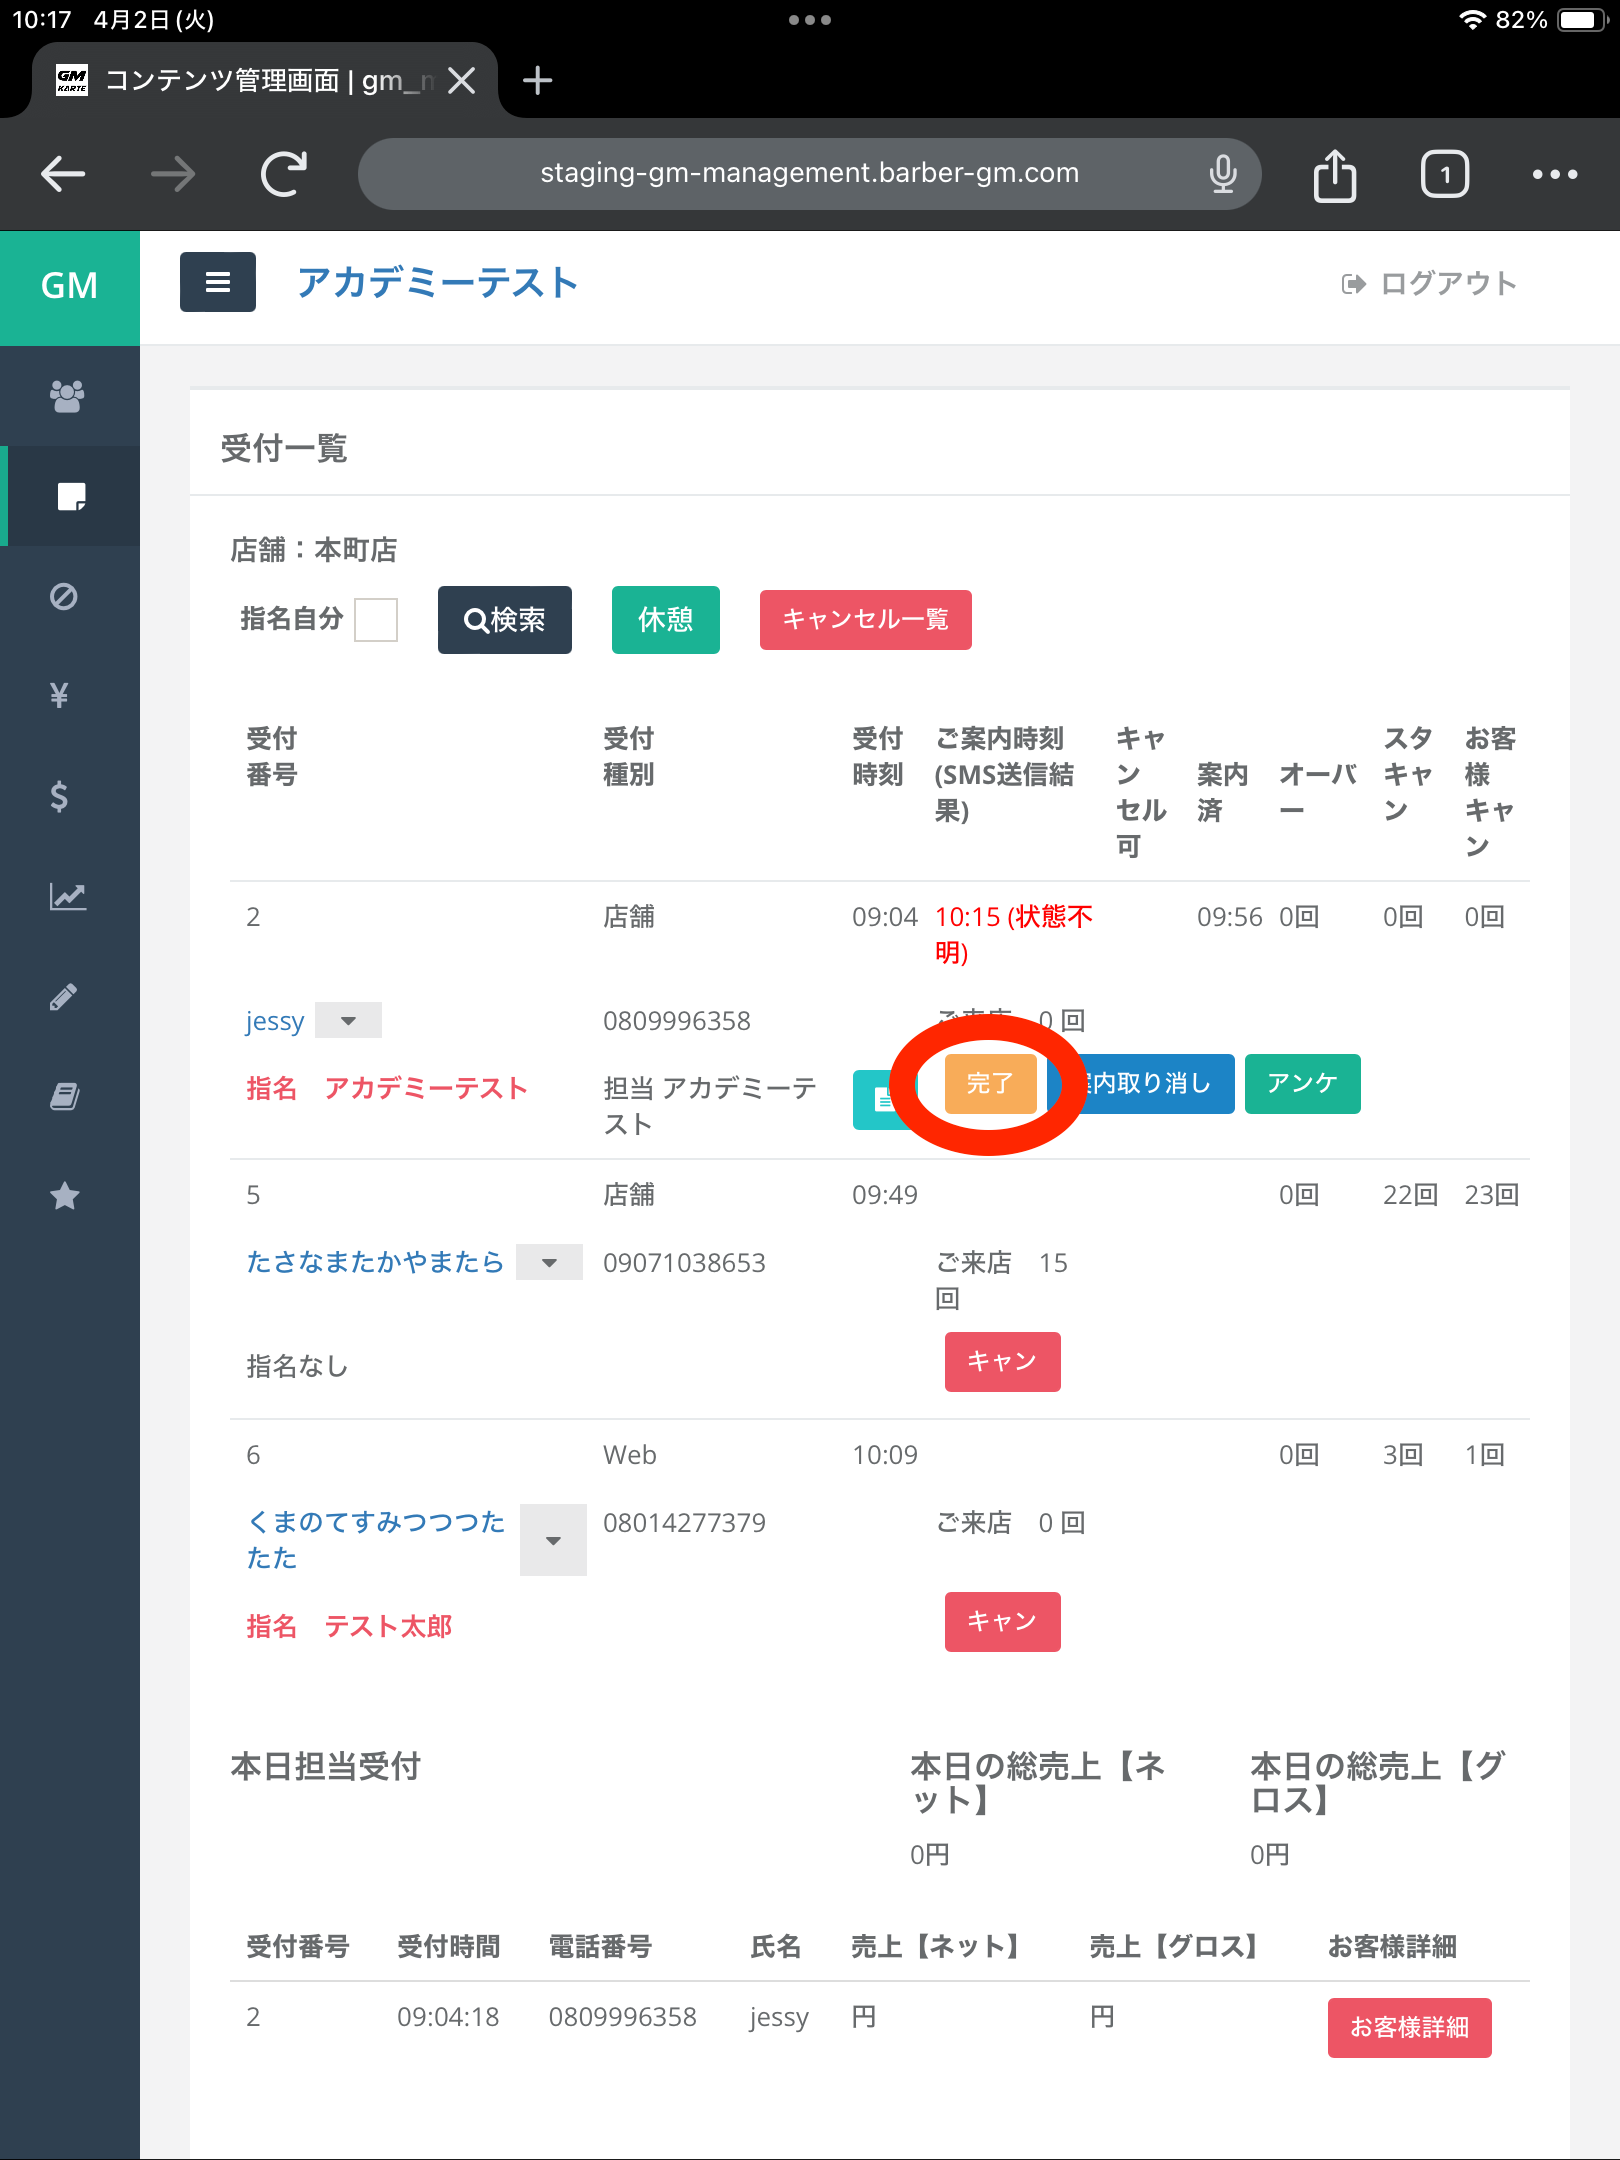This screenshot has height=2160, width=1620.
Task: Select the pencil edit sidebar icon
Action: (64, 996)
